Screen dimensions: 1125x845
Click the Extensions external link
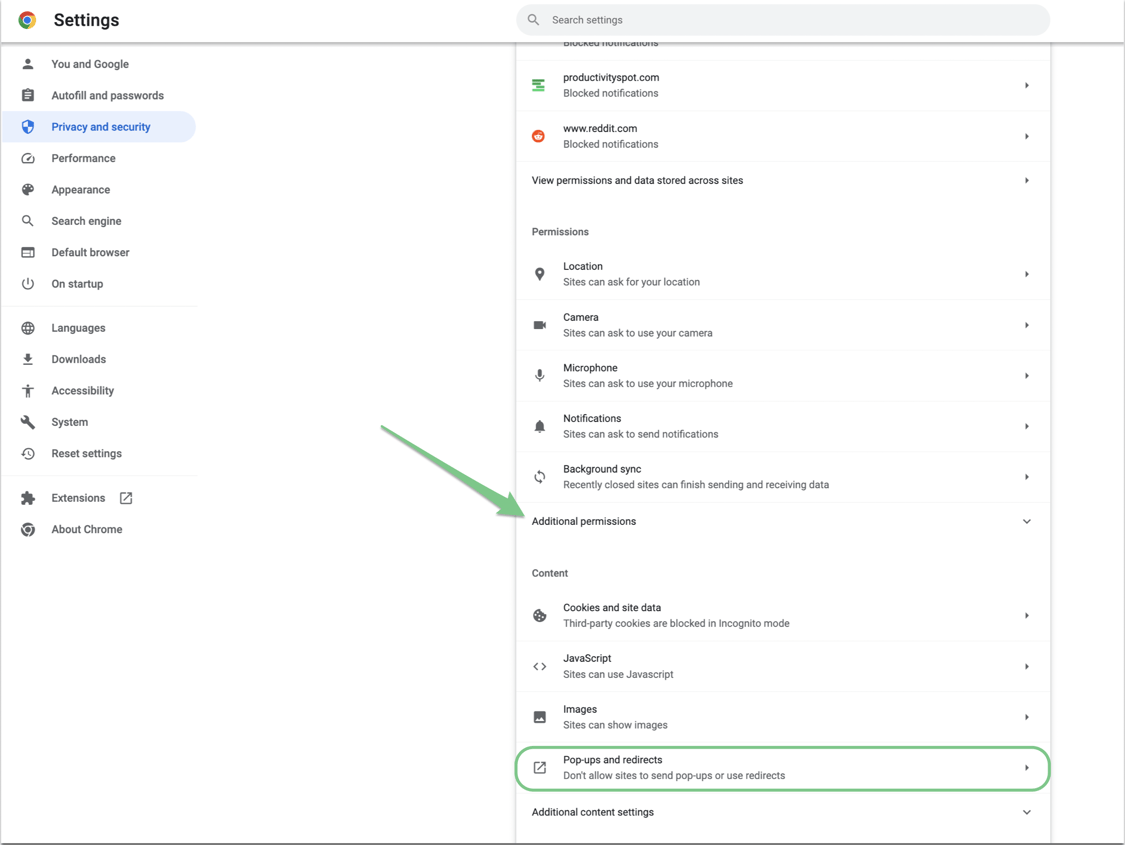[124, 497]
